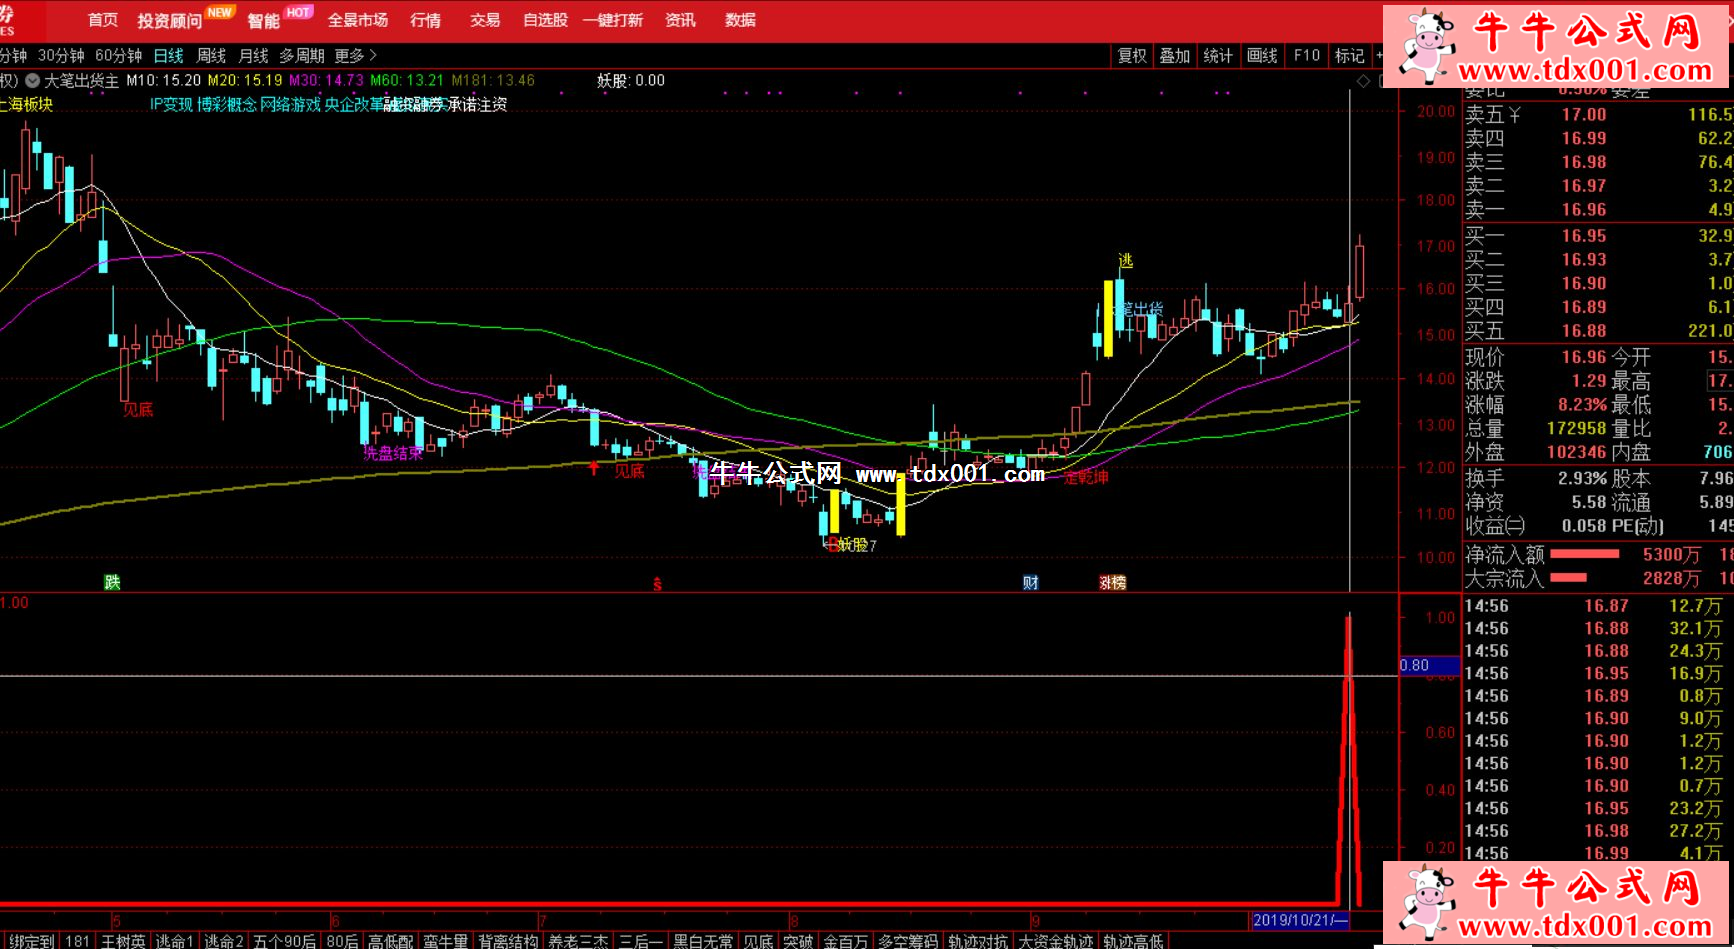Select the 高低配 indicator tab
This screenshot has height=949, width=1734.
click(x=390, y=941)
